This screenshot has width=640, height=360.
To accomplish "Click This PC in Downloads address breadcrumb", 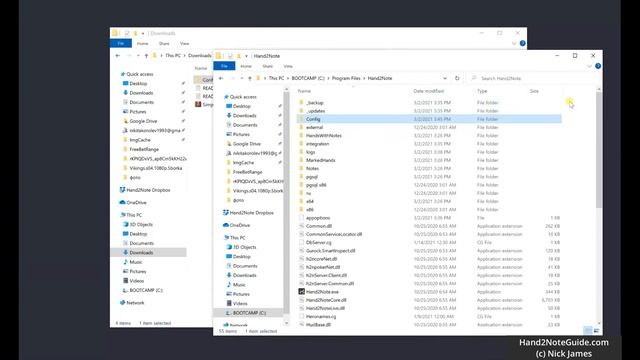I will tap(173, 56).
